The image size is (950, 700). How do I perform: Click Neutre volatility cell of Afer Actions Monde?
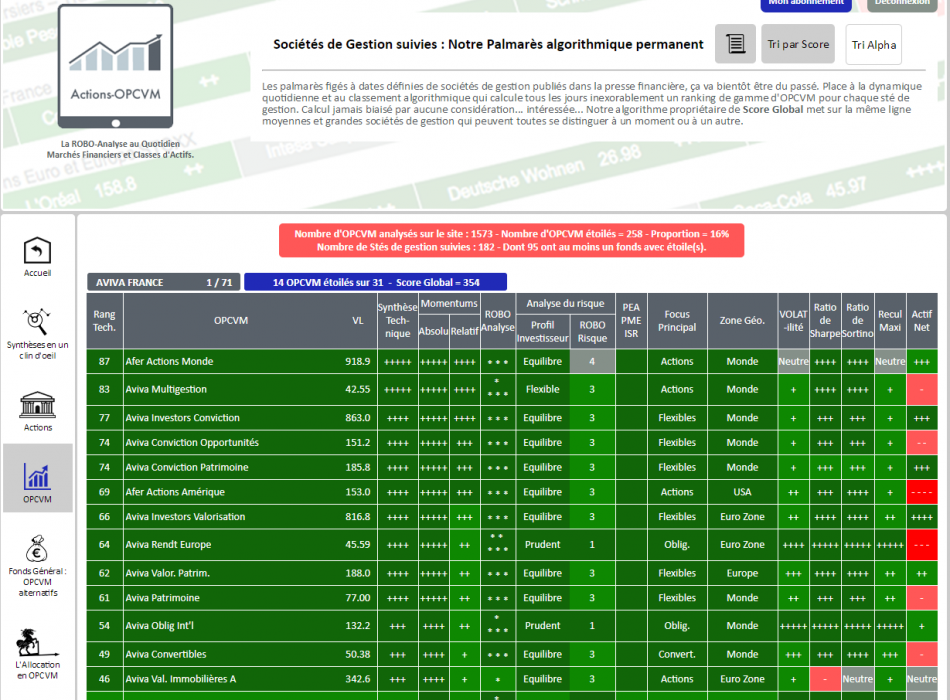(793, 361)
